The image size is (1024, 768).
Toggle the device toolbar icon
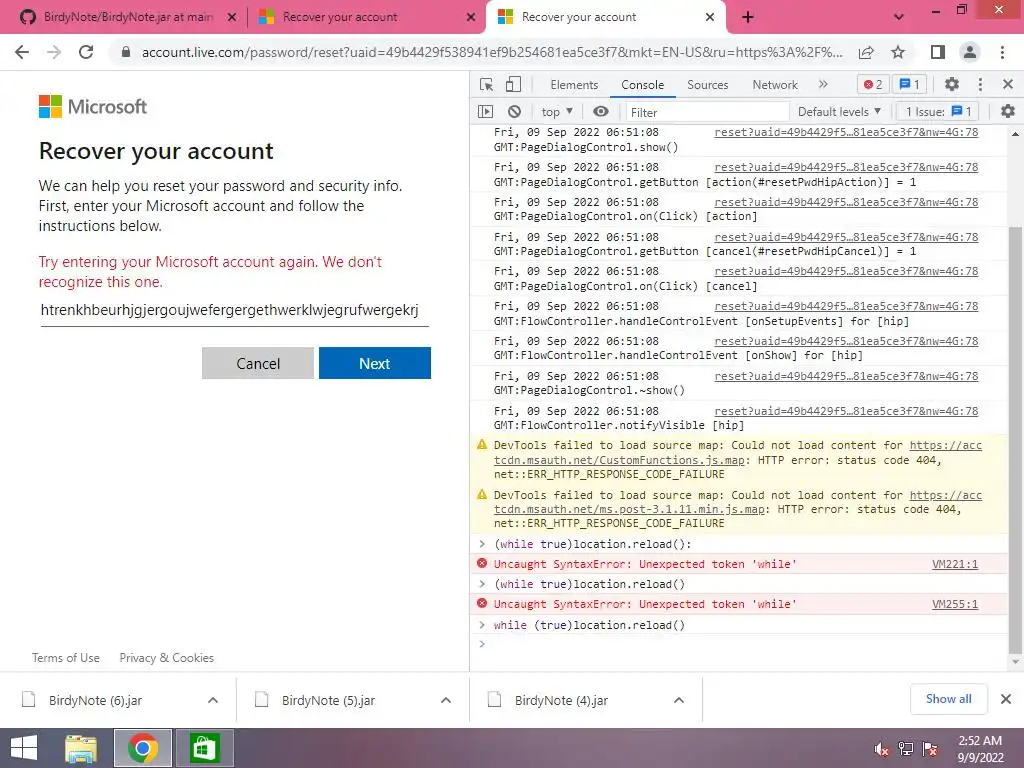click(513, 84)
